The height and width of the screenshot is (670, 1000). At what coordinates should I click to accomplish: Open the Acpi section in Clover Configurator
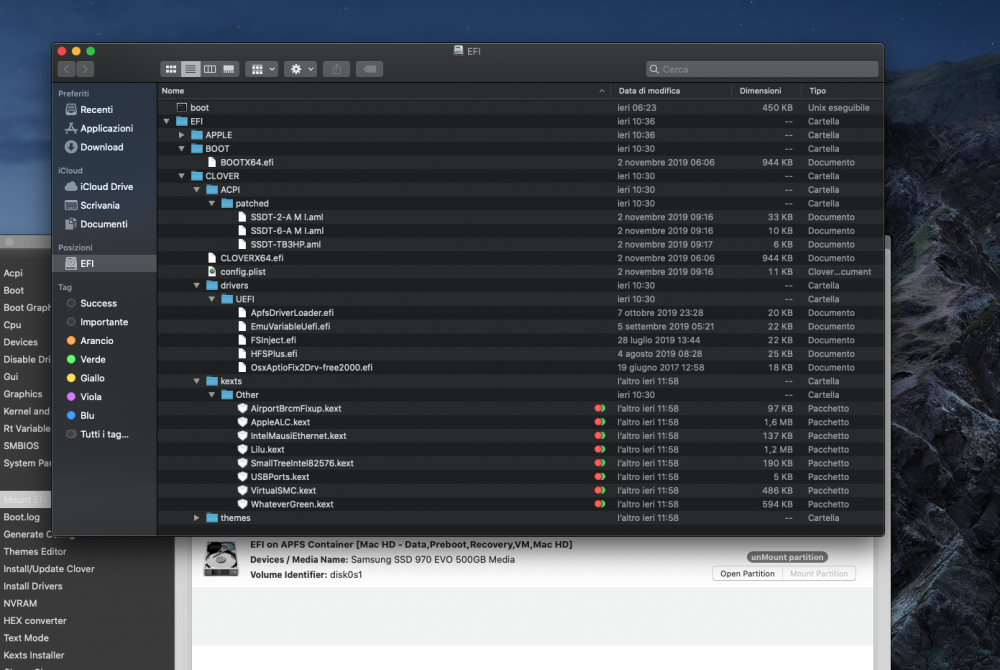tap(13, 273)
